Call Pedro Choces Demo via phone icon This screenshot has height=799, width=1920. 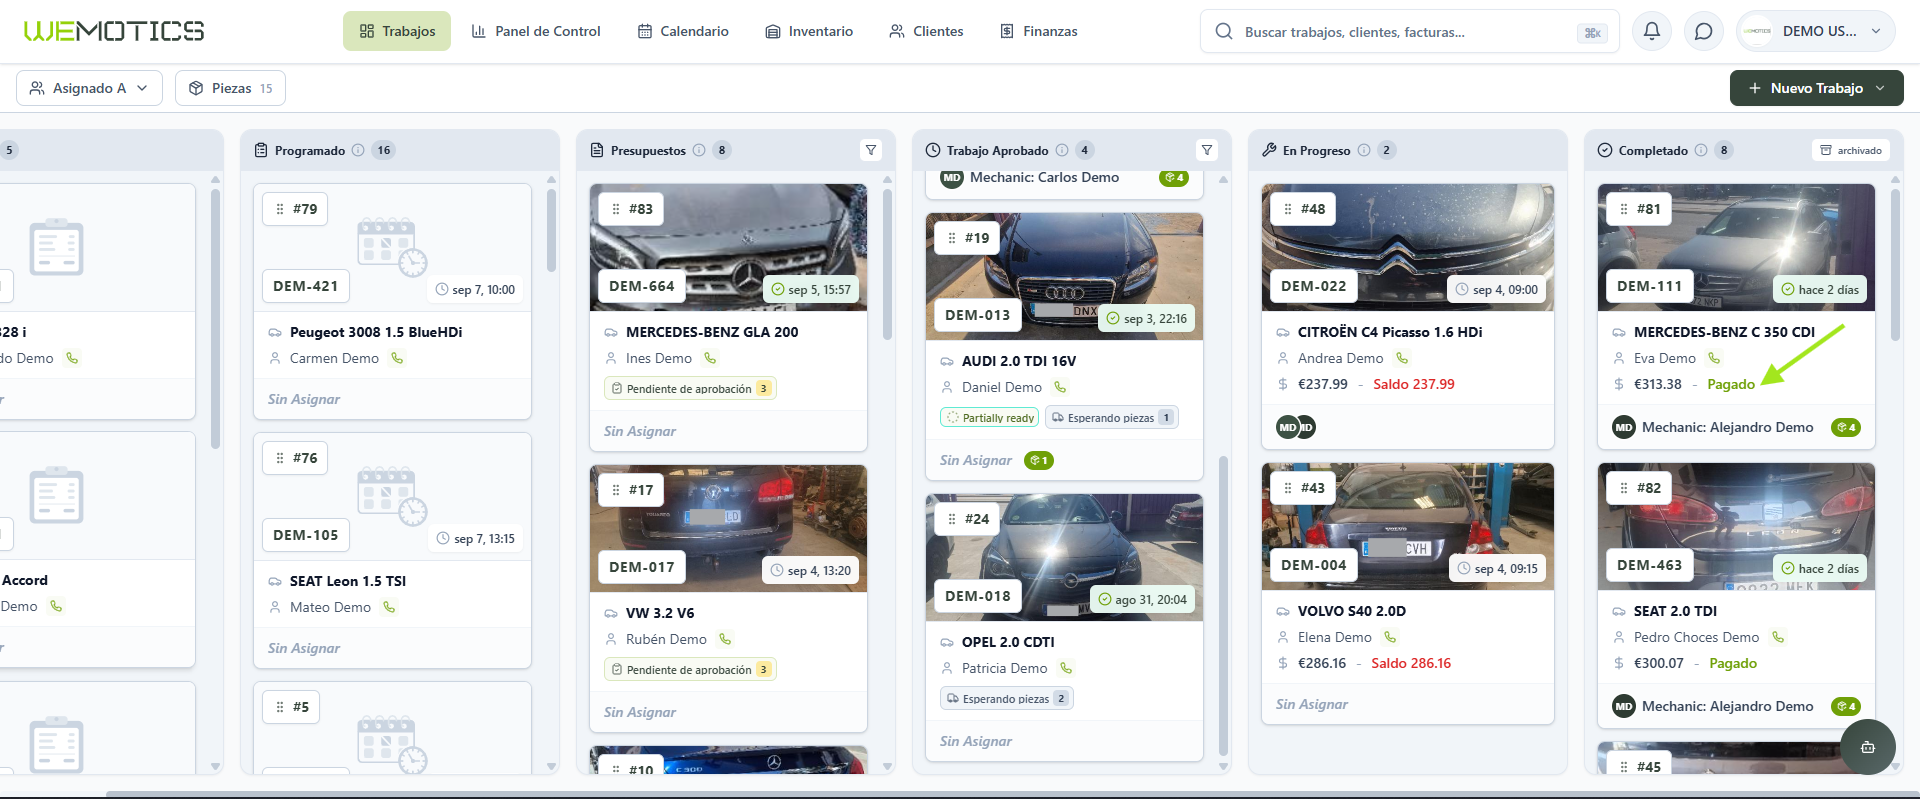[x=1777, y=637]
